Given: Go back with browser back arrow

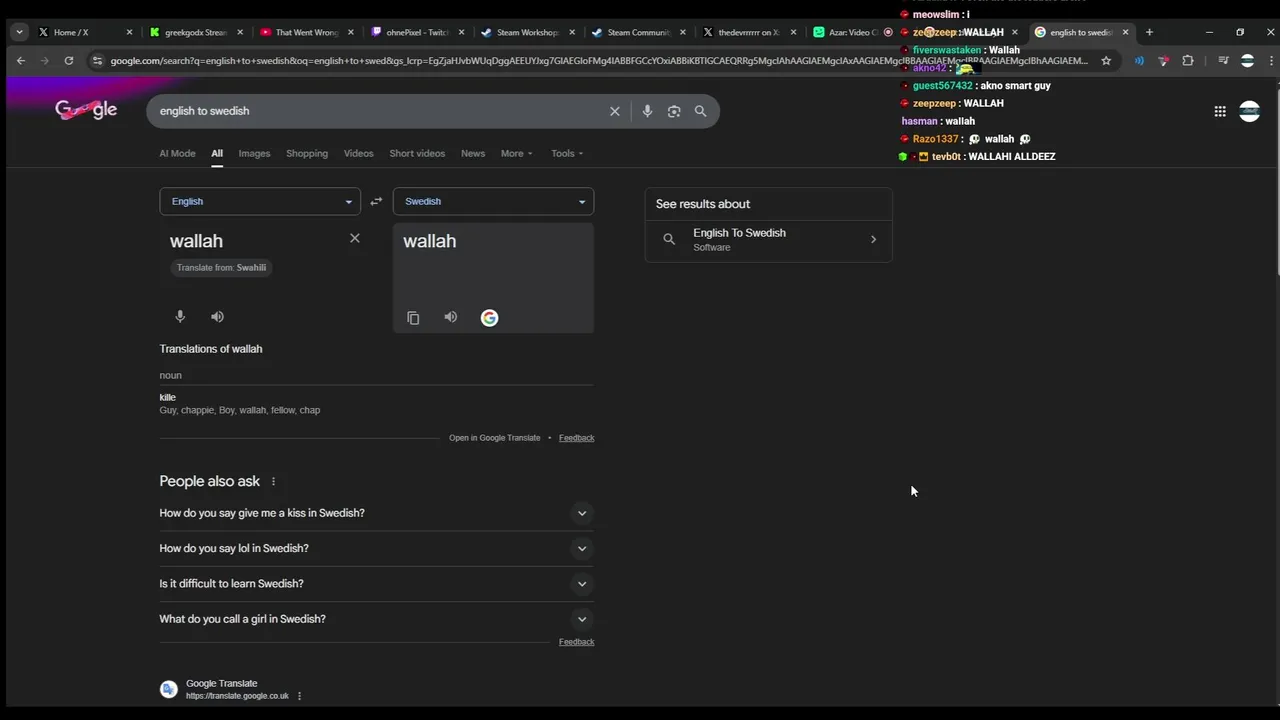Looking at the screenshot, I should point(21,60).
